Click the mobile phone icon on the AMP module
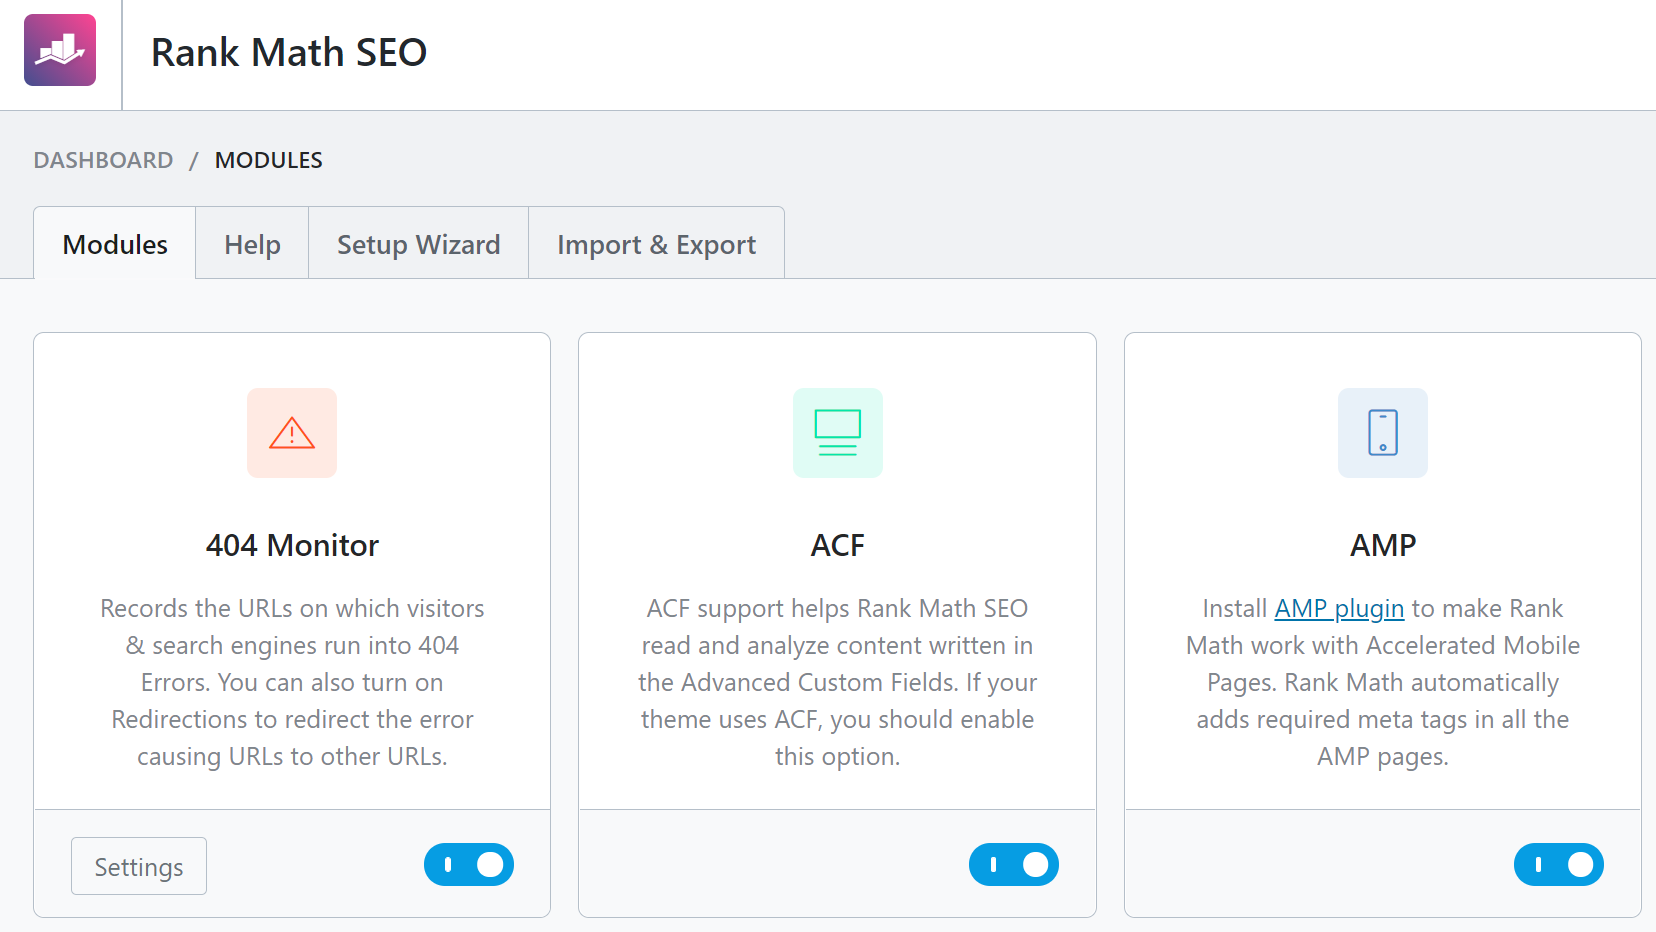Image resolution: width=1656 pixels, height=932 pixels. tap(1382, 433)
